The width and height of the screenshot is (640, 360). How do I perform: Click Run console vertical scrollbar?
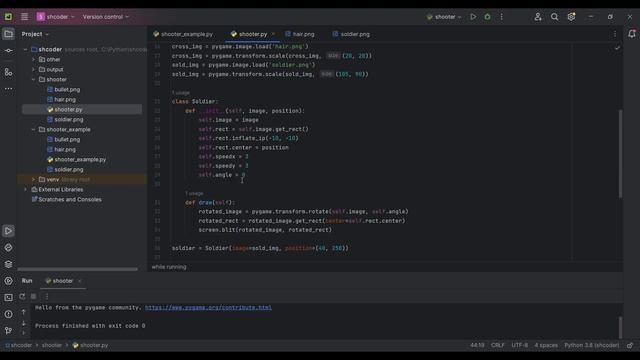(620, 327)
